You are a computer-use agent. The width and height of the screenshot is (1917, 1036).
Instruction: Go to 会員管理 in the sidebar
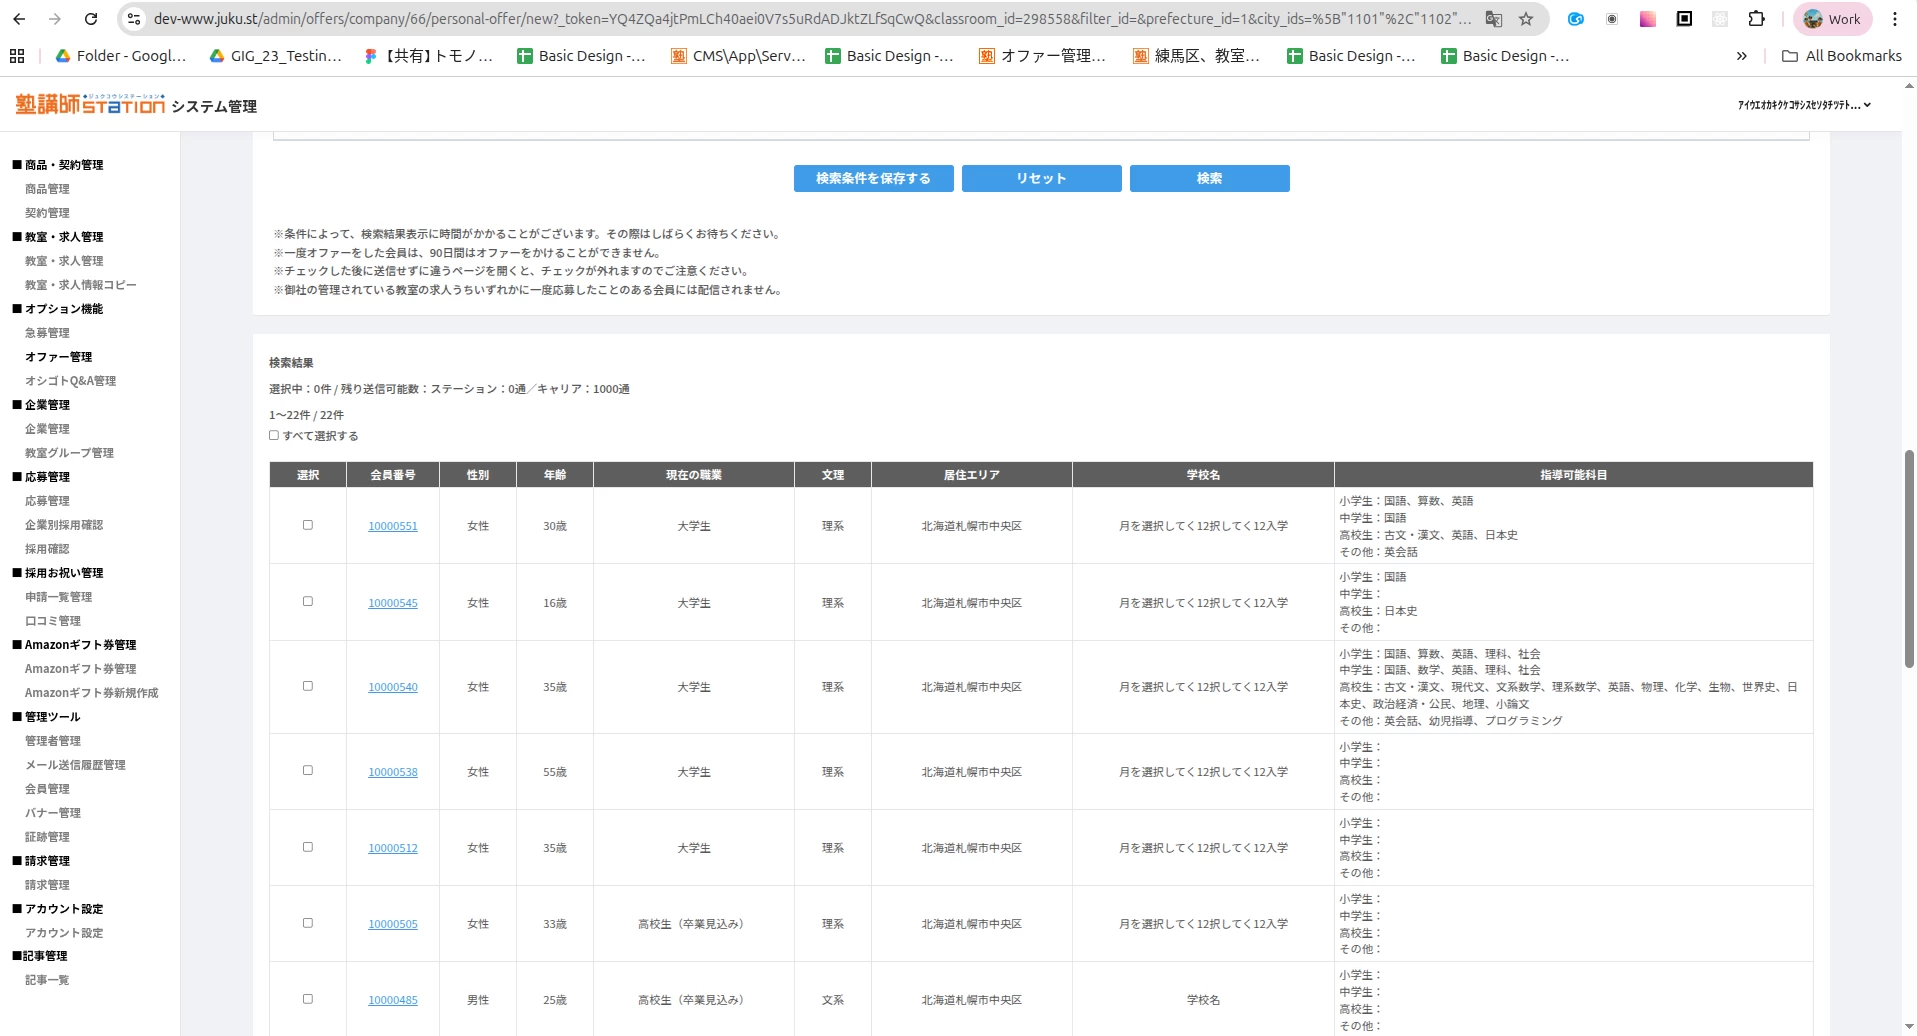tap(47, 789)
